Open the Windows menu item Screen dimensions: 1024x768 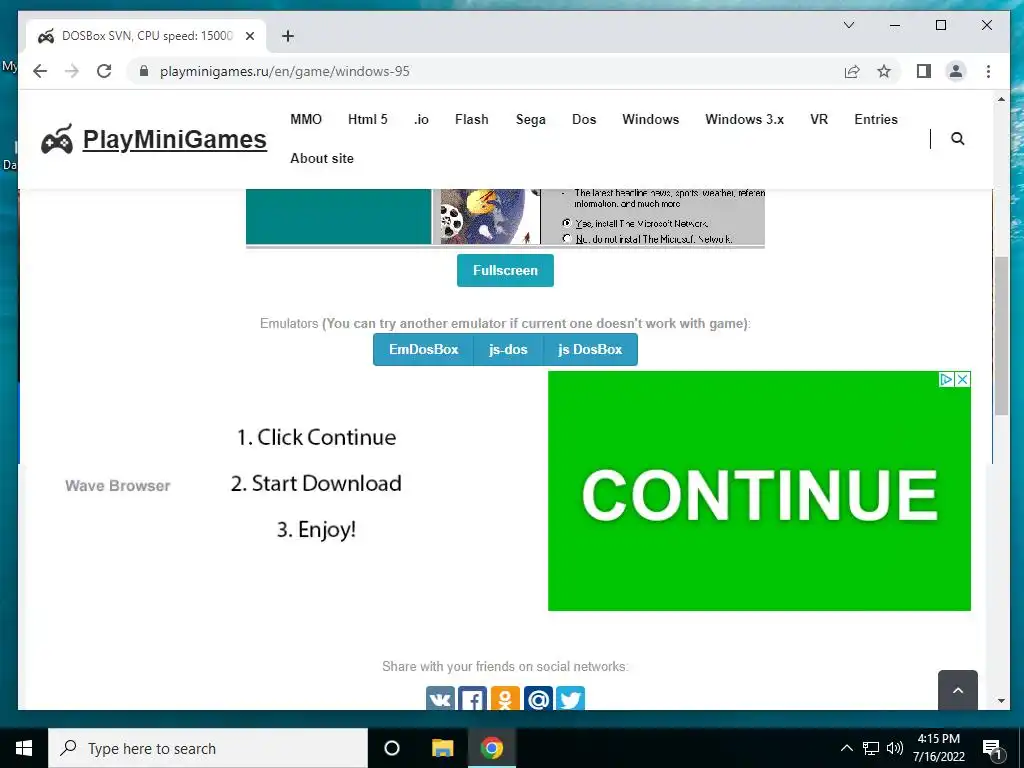(x=650, y=119)
